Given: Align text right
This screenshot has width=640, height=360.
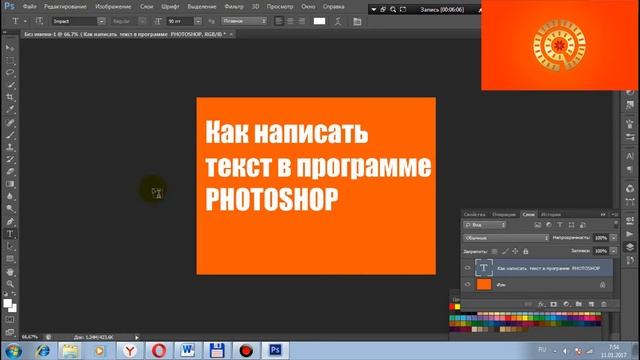Looking at the screenshot, I should pos(302,21).
